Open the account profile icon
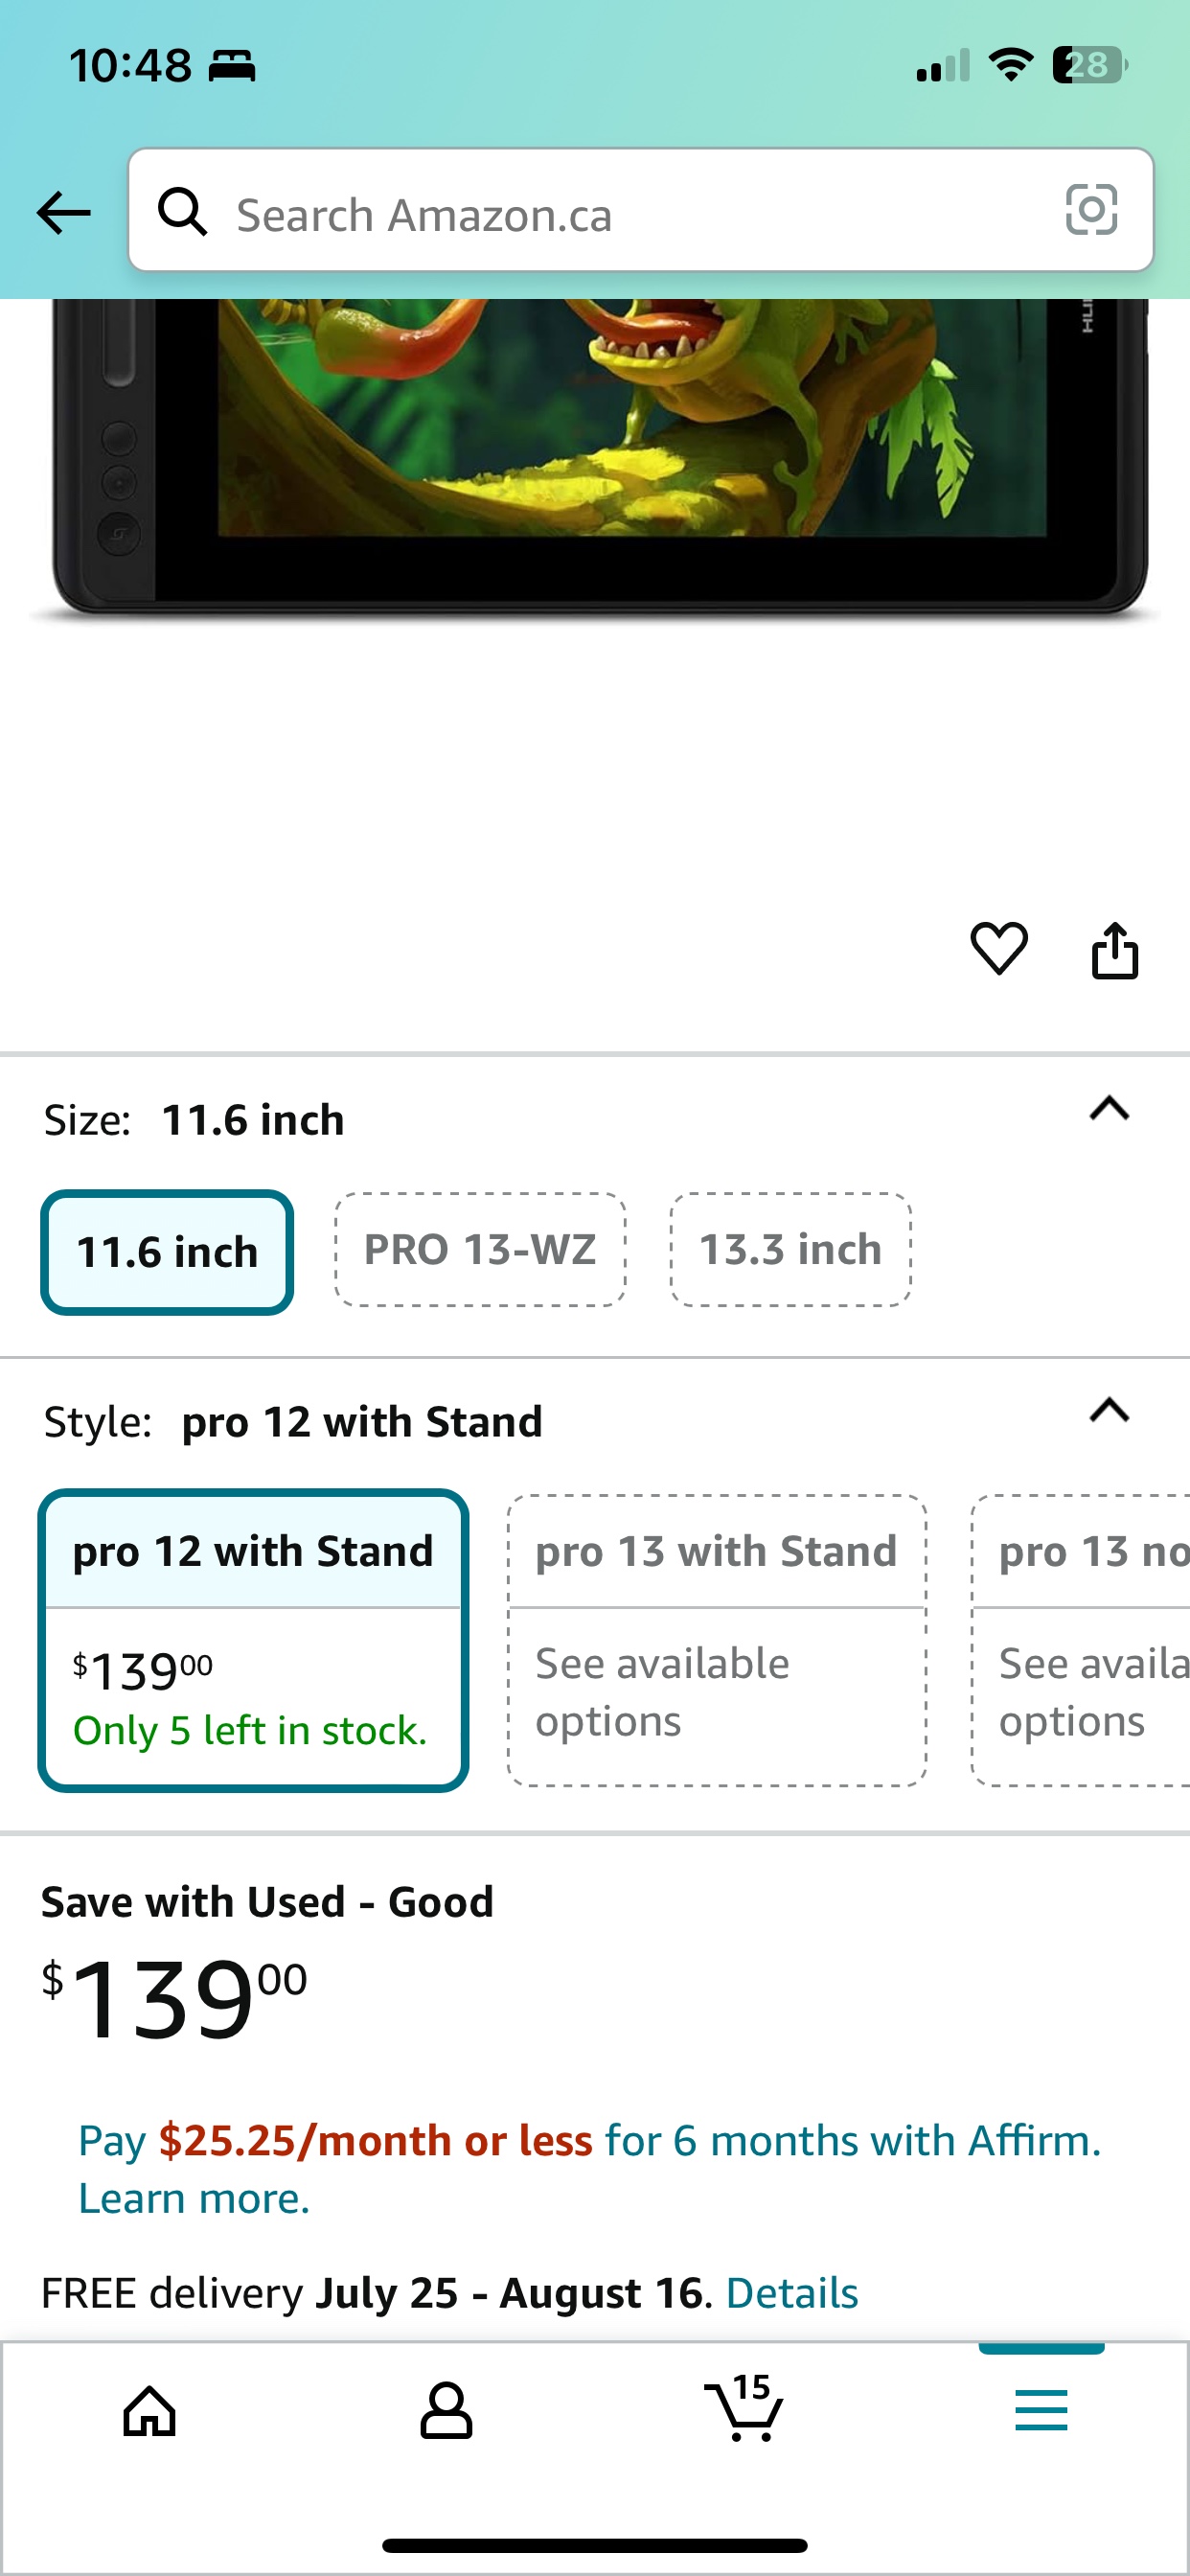The image size is (1190, 2576). click(x=446, y=2411)
